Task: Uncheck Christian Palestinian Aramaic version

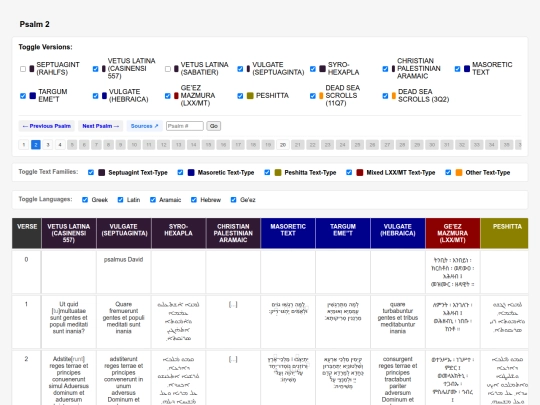Action: click(385, 69)
